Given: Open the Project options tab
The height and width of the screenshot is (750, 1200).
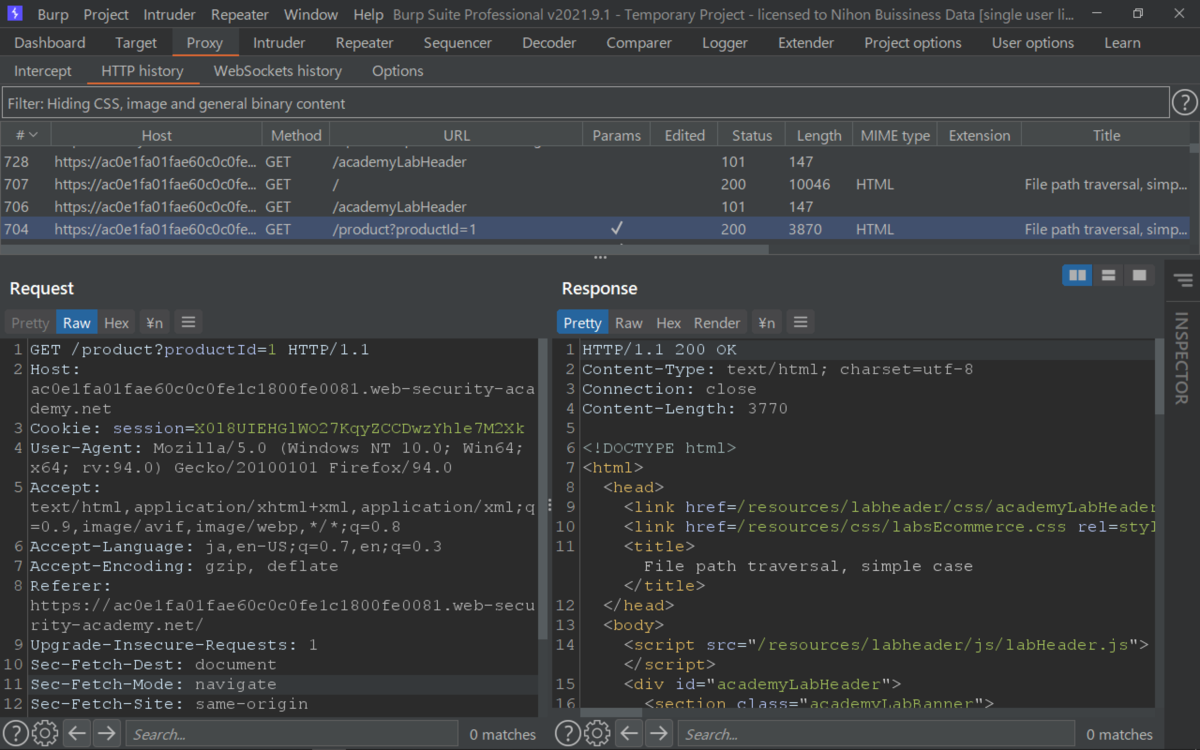Looking at the screenshot, I should pos(913,43).
